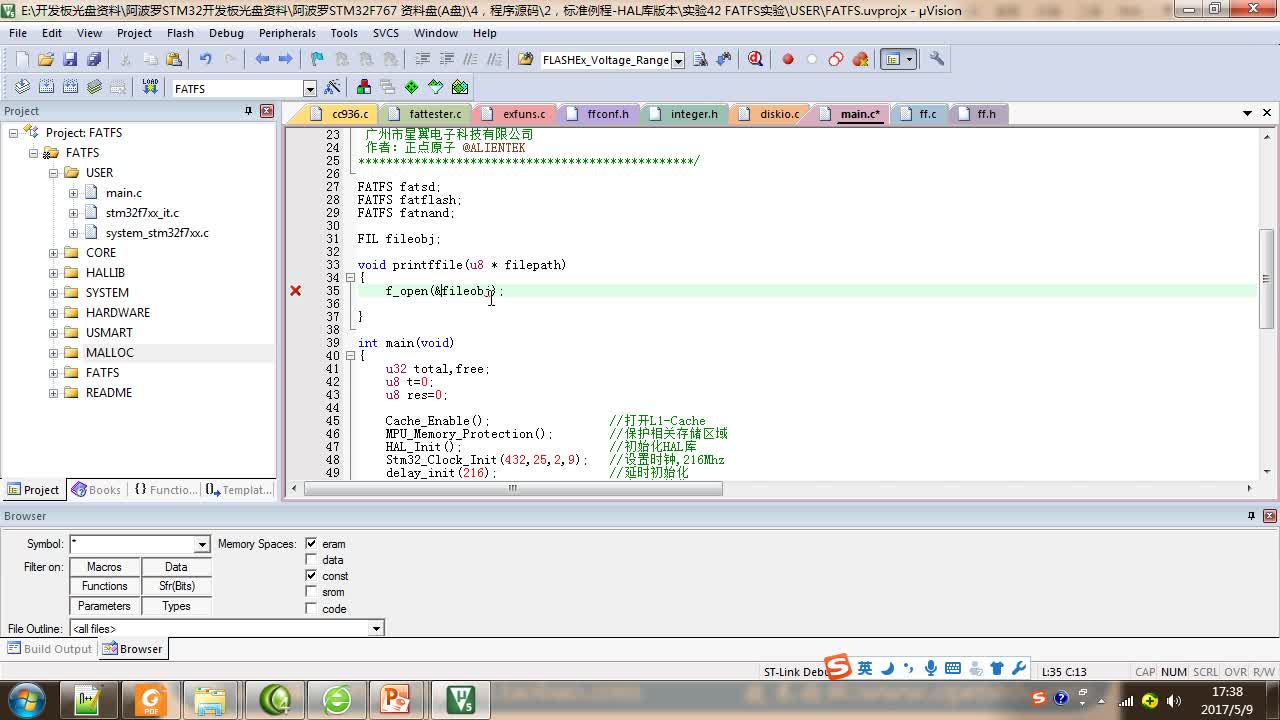
Task: Open Find in Files icon
Action: [526, 59]
